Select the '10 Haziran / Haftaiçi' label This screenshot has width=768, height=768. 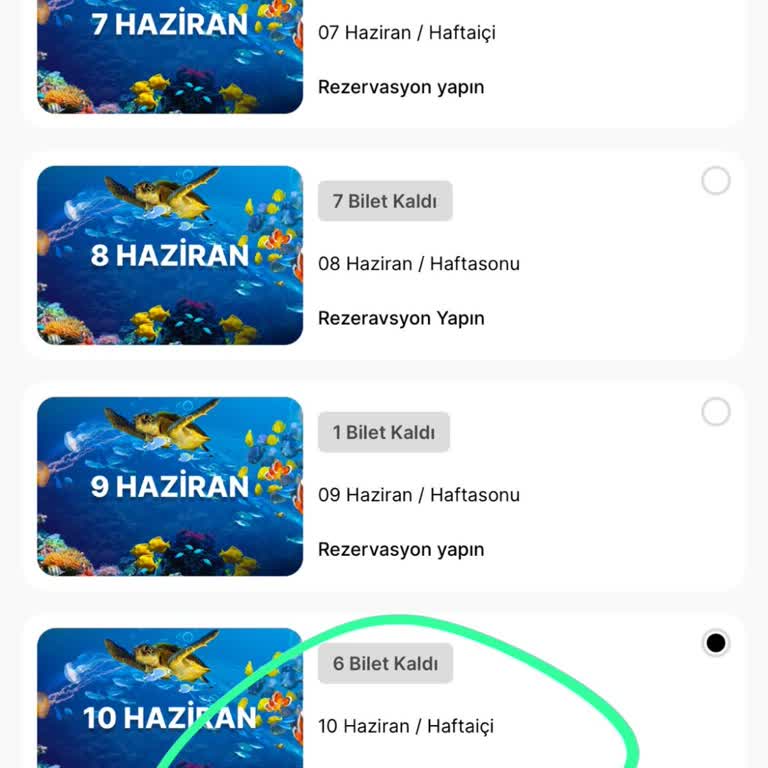pyautogui.click(x=406, y=726)
